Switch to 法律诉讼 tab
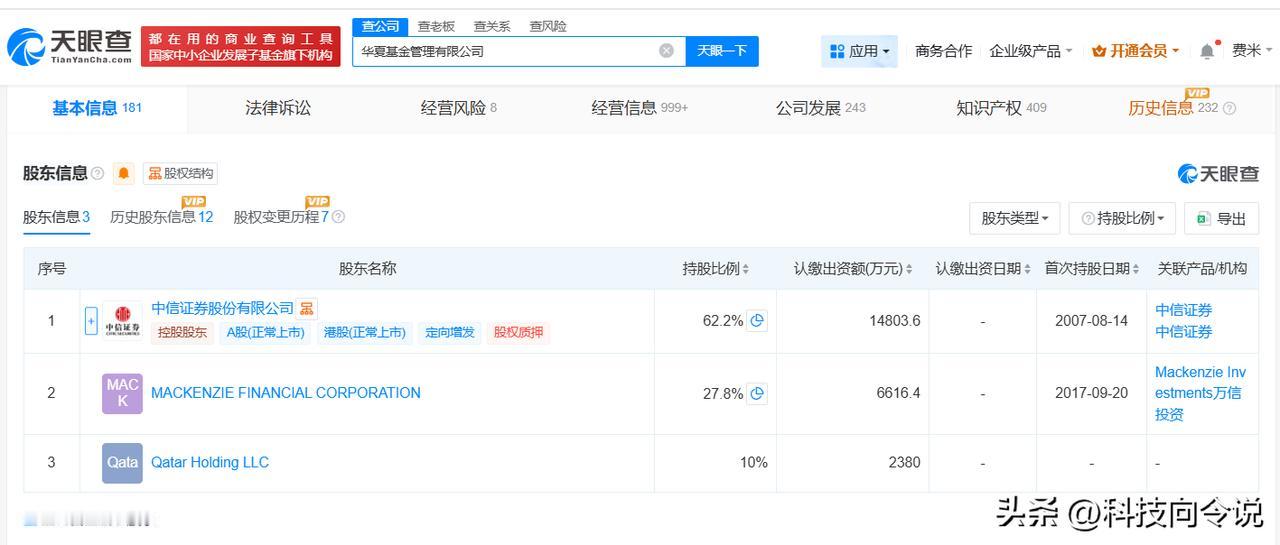The height and width of the screenshot is (545, 1280). pos(278,108)
